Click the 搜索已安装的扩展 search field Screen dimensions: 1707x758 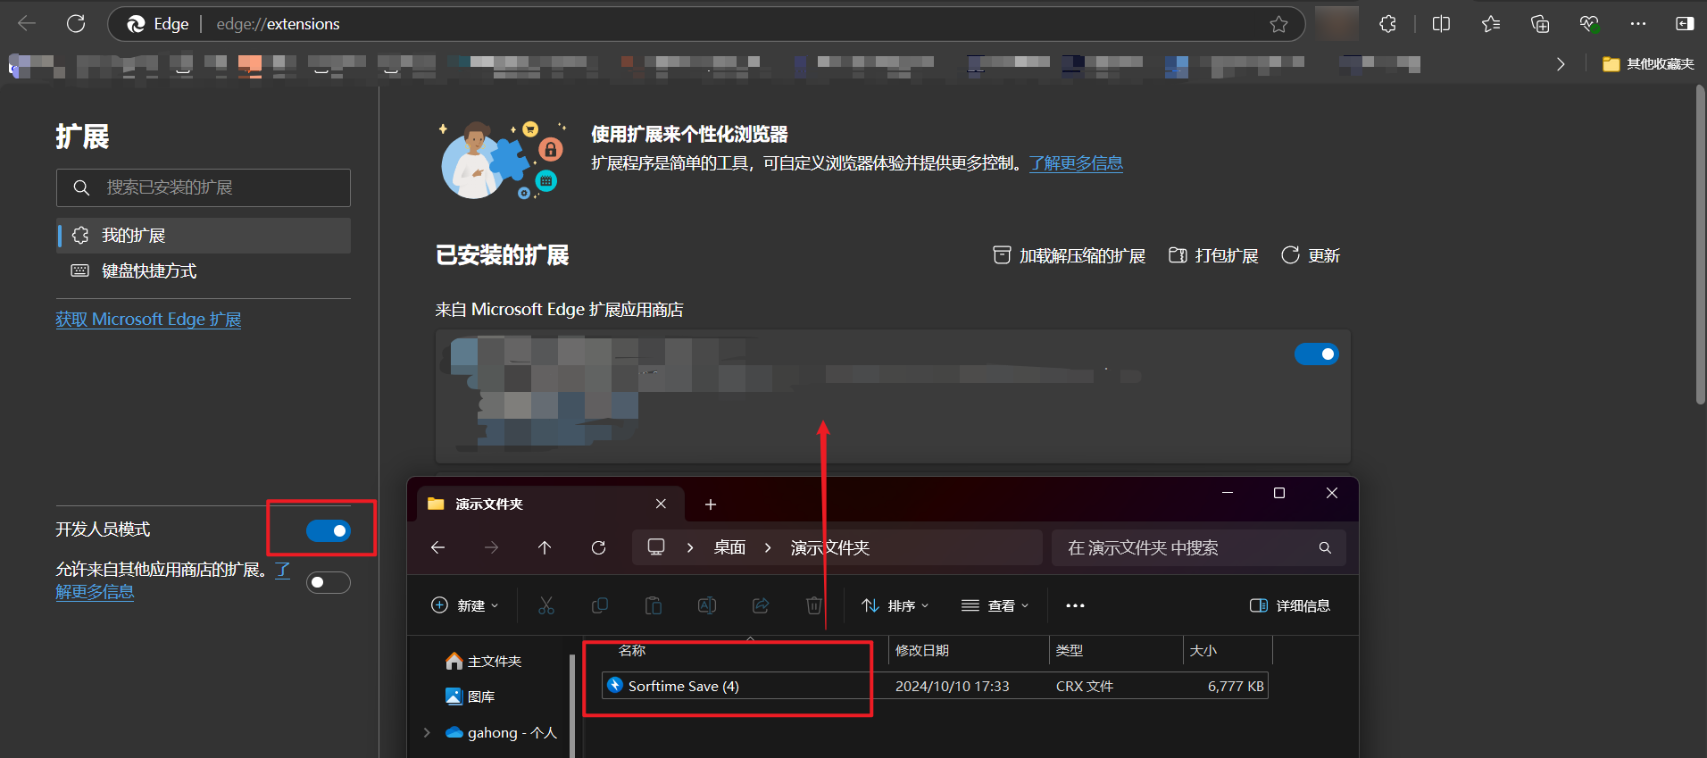(x=203, y=187)
